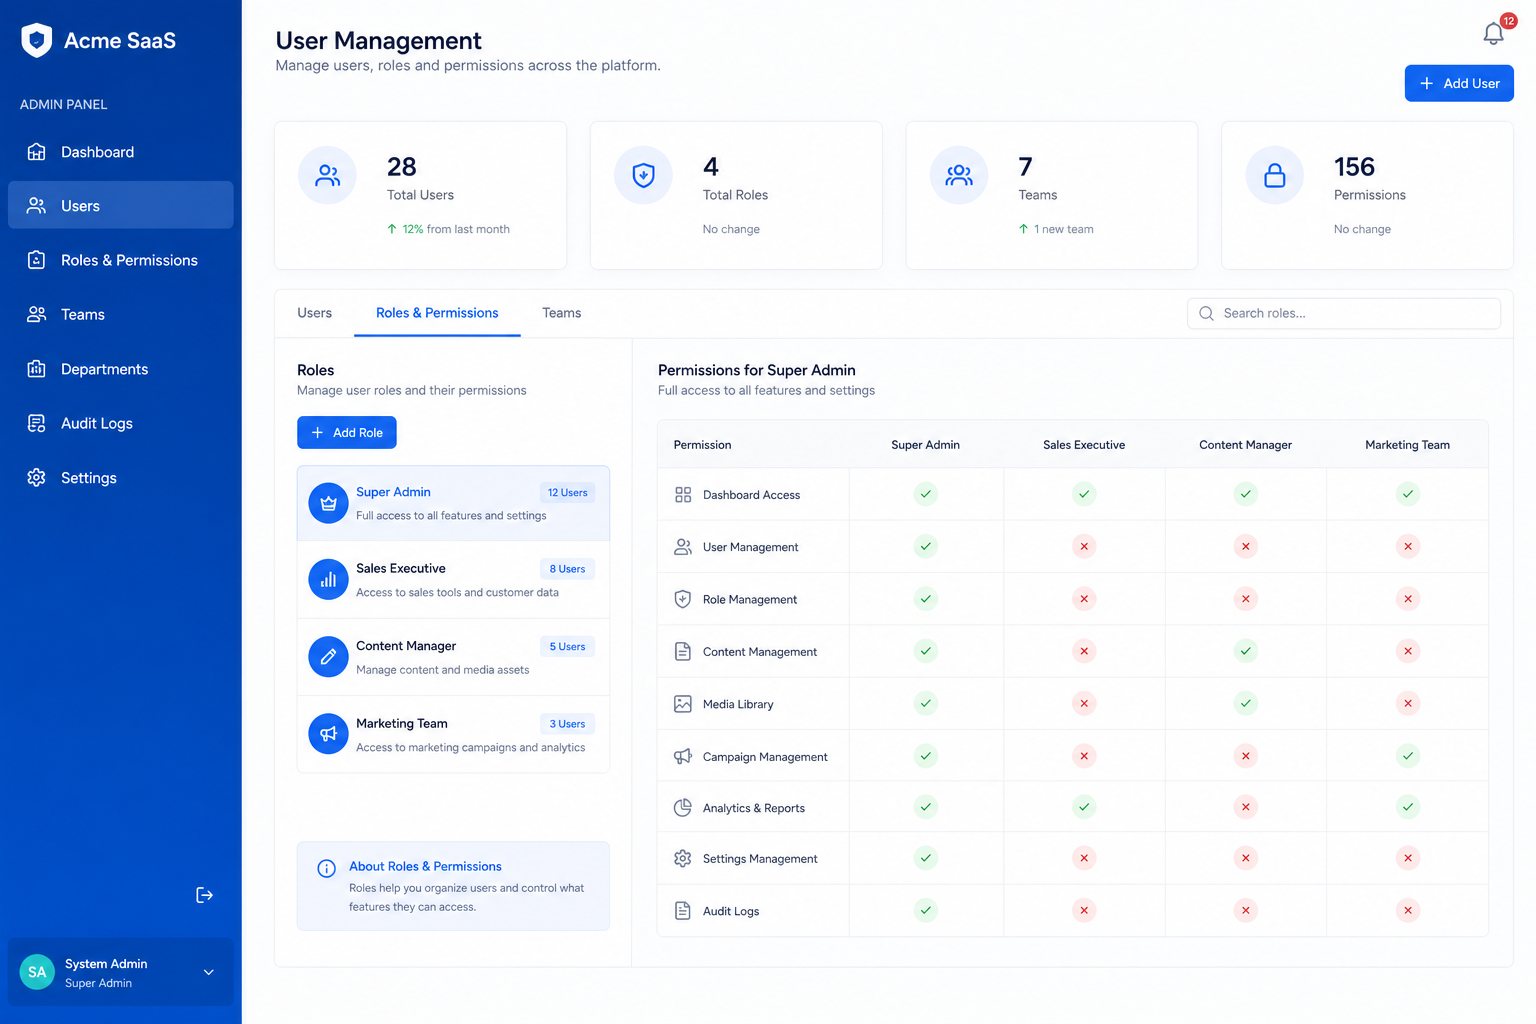The width and height of the screenshot is (1536, 1024).
Task: Open the About Roles & Permissions link
Action: coord(425,866)
